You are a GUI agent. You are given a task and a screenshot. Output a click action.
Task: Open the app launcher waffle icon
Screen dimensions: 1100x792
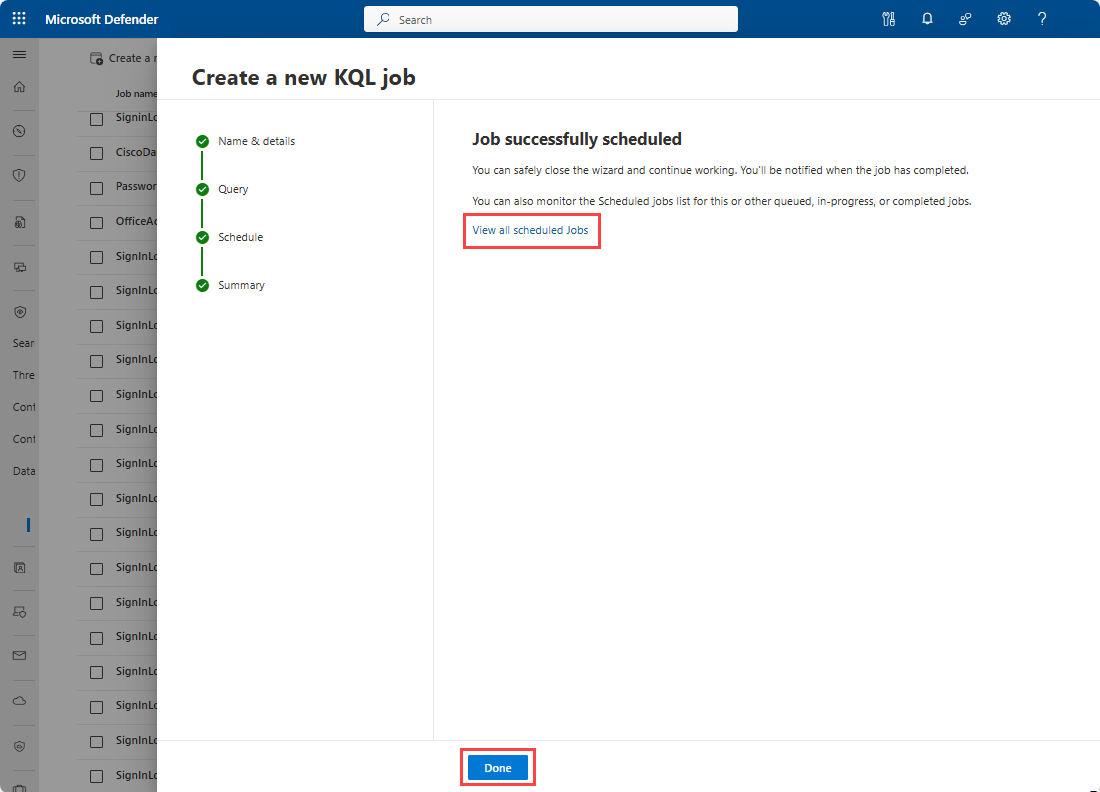19,19
